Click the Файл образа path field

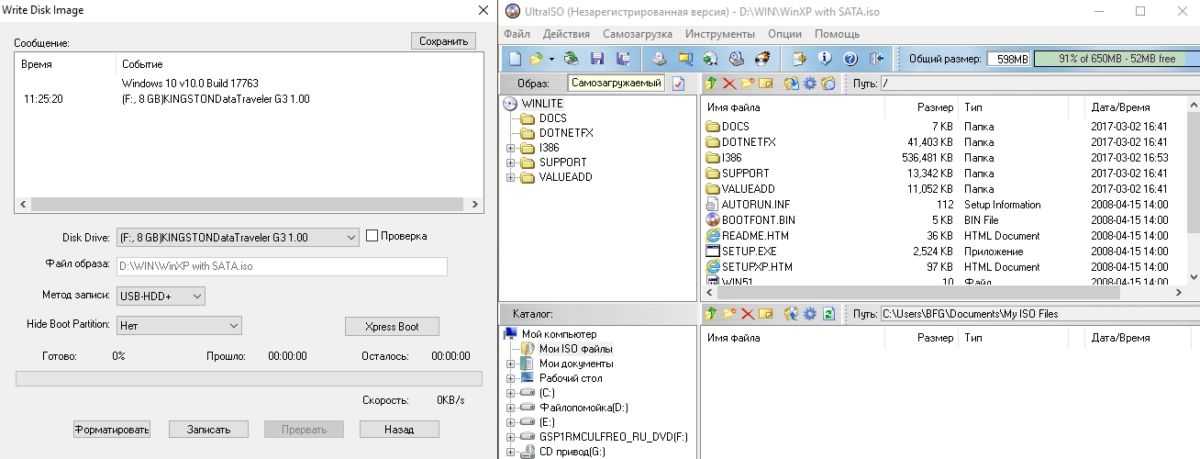(x=281, y=267)
